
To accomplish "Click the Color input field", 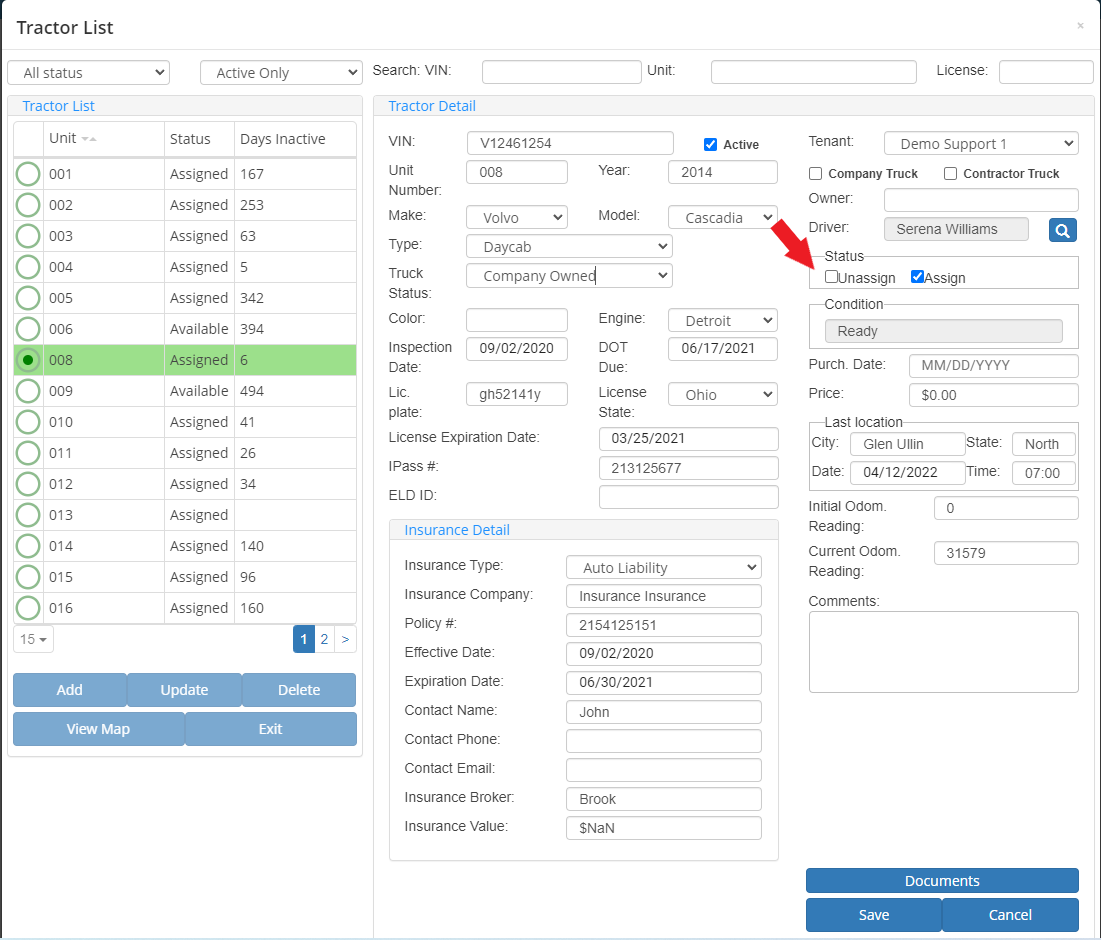I will [517, 319].
